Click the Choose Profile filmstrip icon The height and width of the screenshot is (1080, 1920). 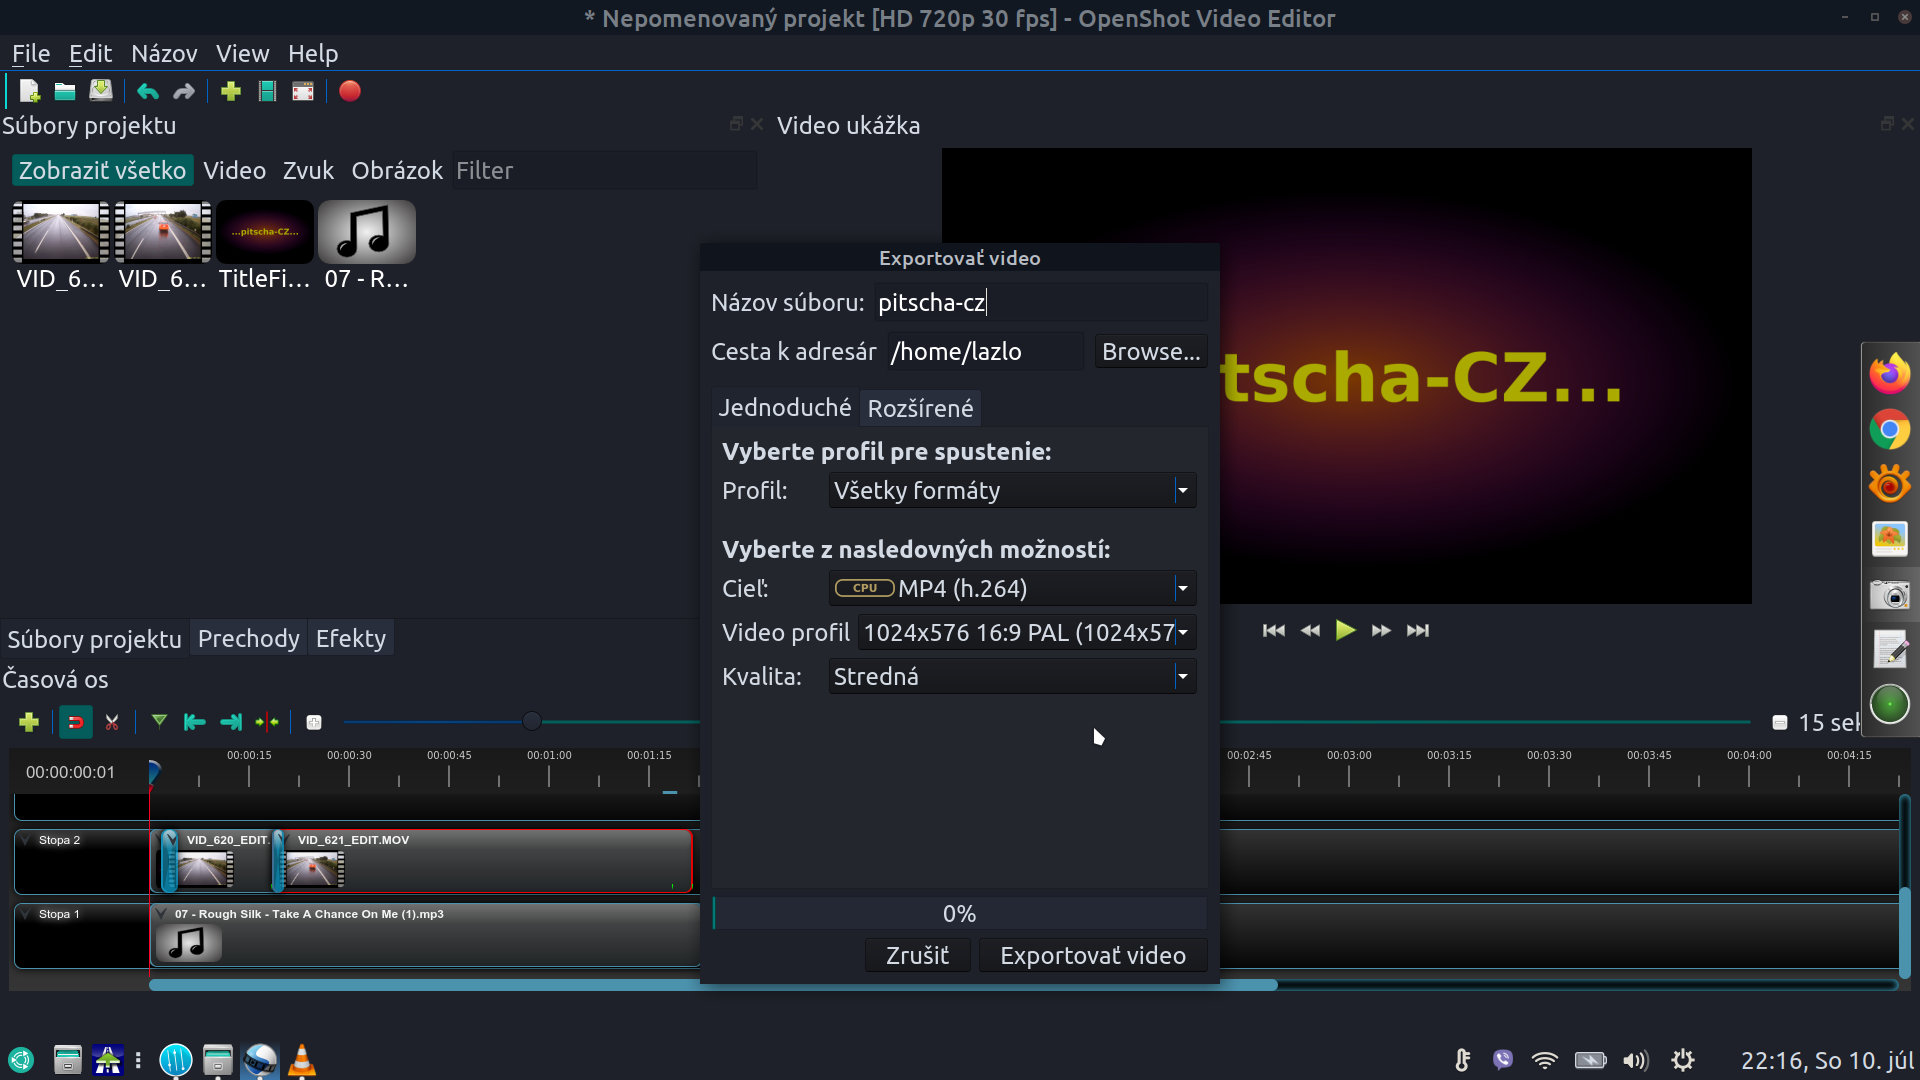(267, 92)
